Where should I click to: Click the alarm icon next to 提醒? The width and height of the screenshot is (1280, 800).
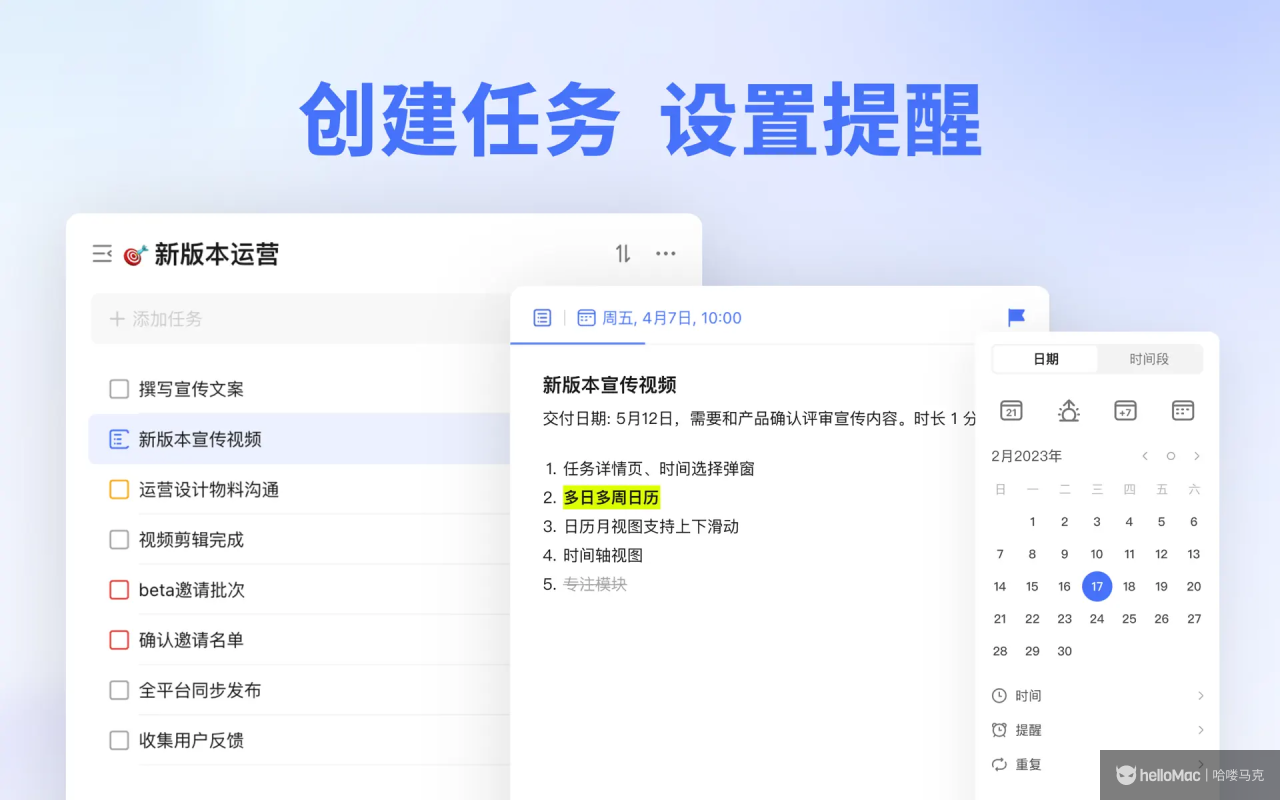click(999, 730)
